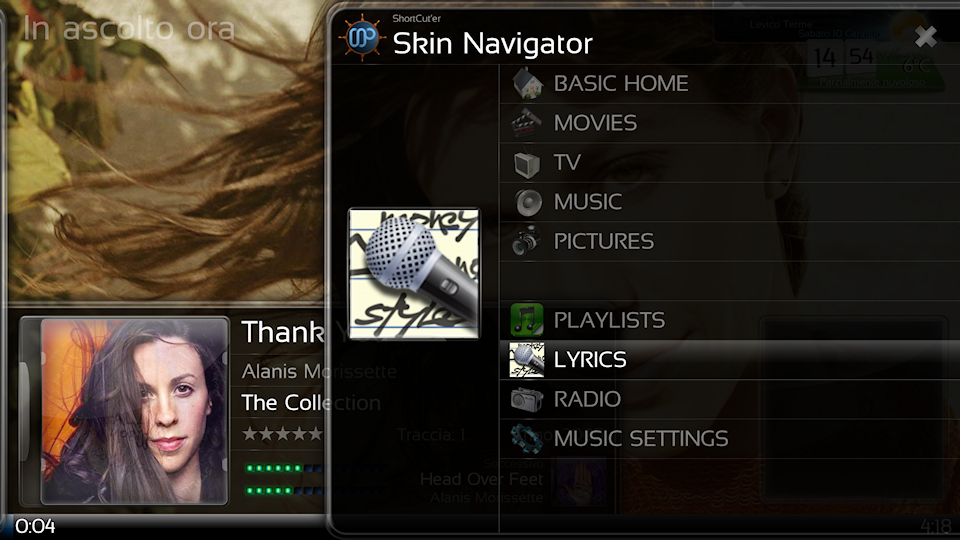Click the Movies clapperboard icon
The width and height of the screenshot is (960, 540).
tap(526, 122)
